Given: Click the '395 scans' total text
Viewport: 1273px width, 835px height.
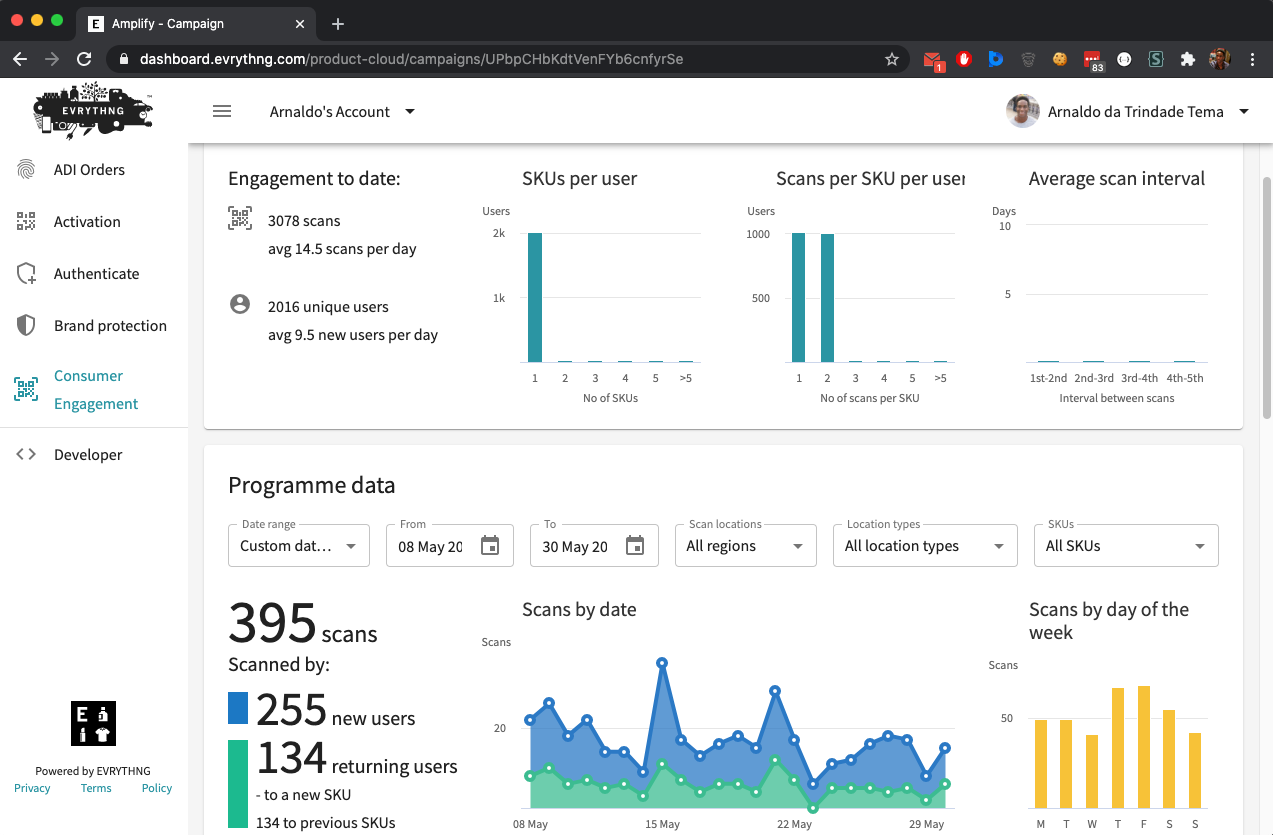Looking at the screenshot, I should (303, 624).
